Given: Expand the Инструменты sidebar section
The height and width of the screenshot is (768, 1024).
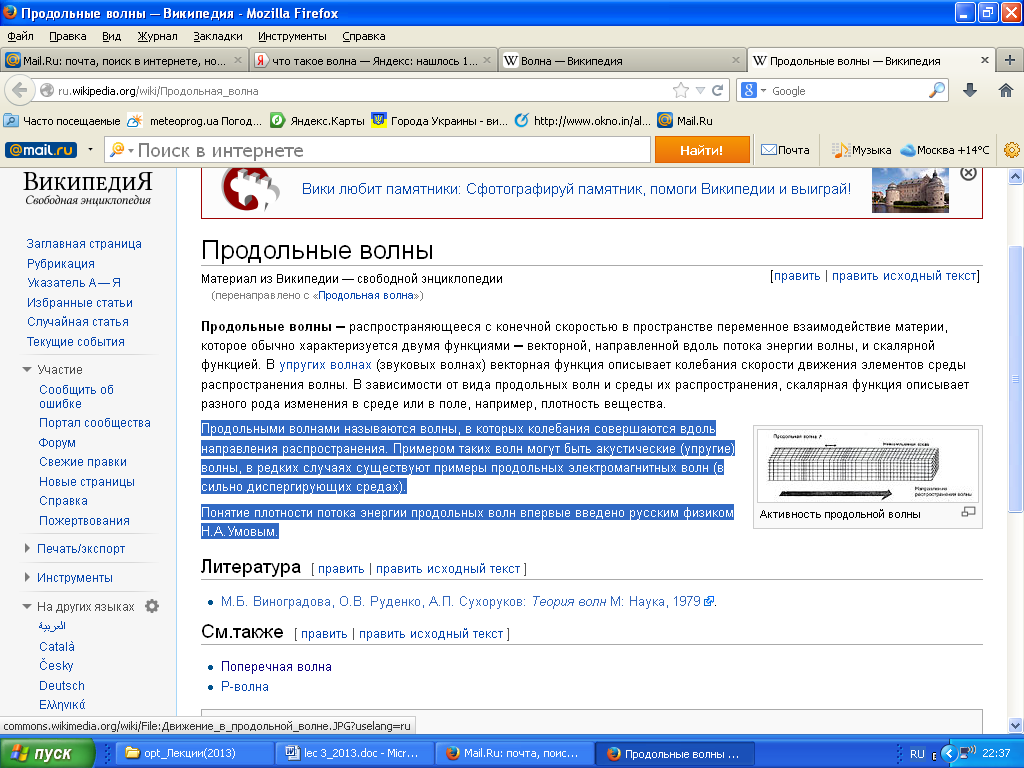Looking at the screenshot, I should pyautogui.click(x=27, y=577).
